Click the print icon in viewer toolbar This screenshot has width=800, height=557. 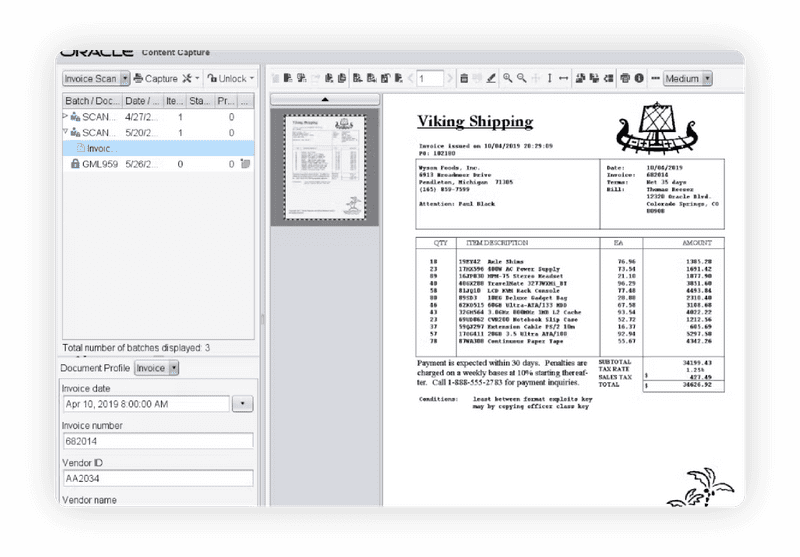624,79
